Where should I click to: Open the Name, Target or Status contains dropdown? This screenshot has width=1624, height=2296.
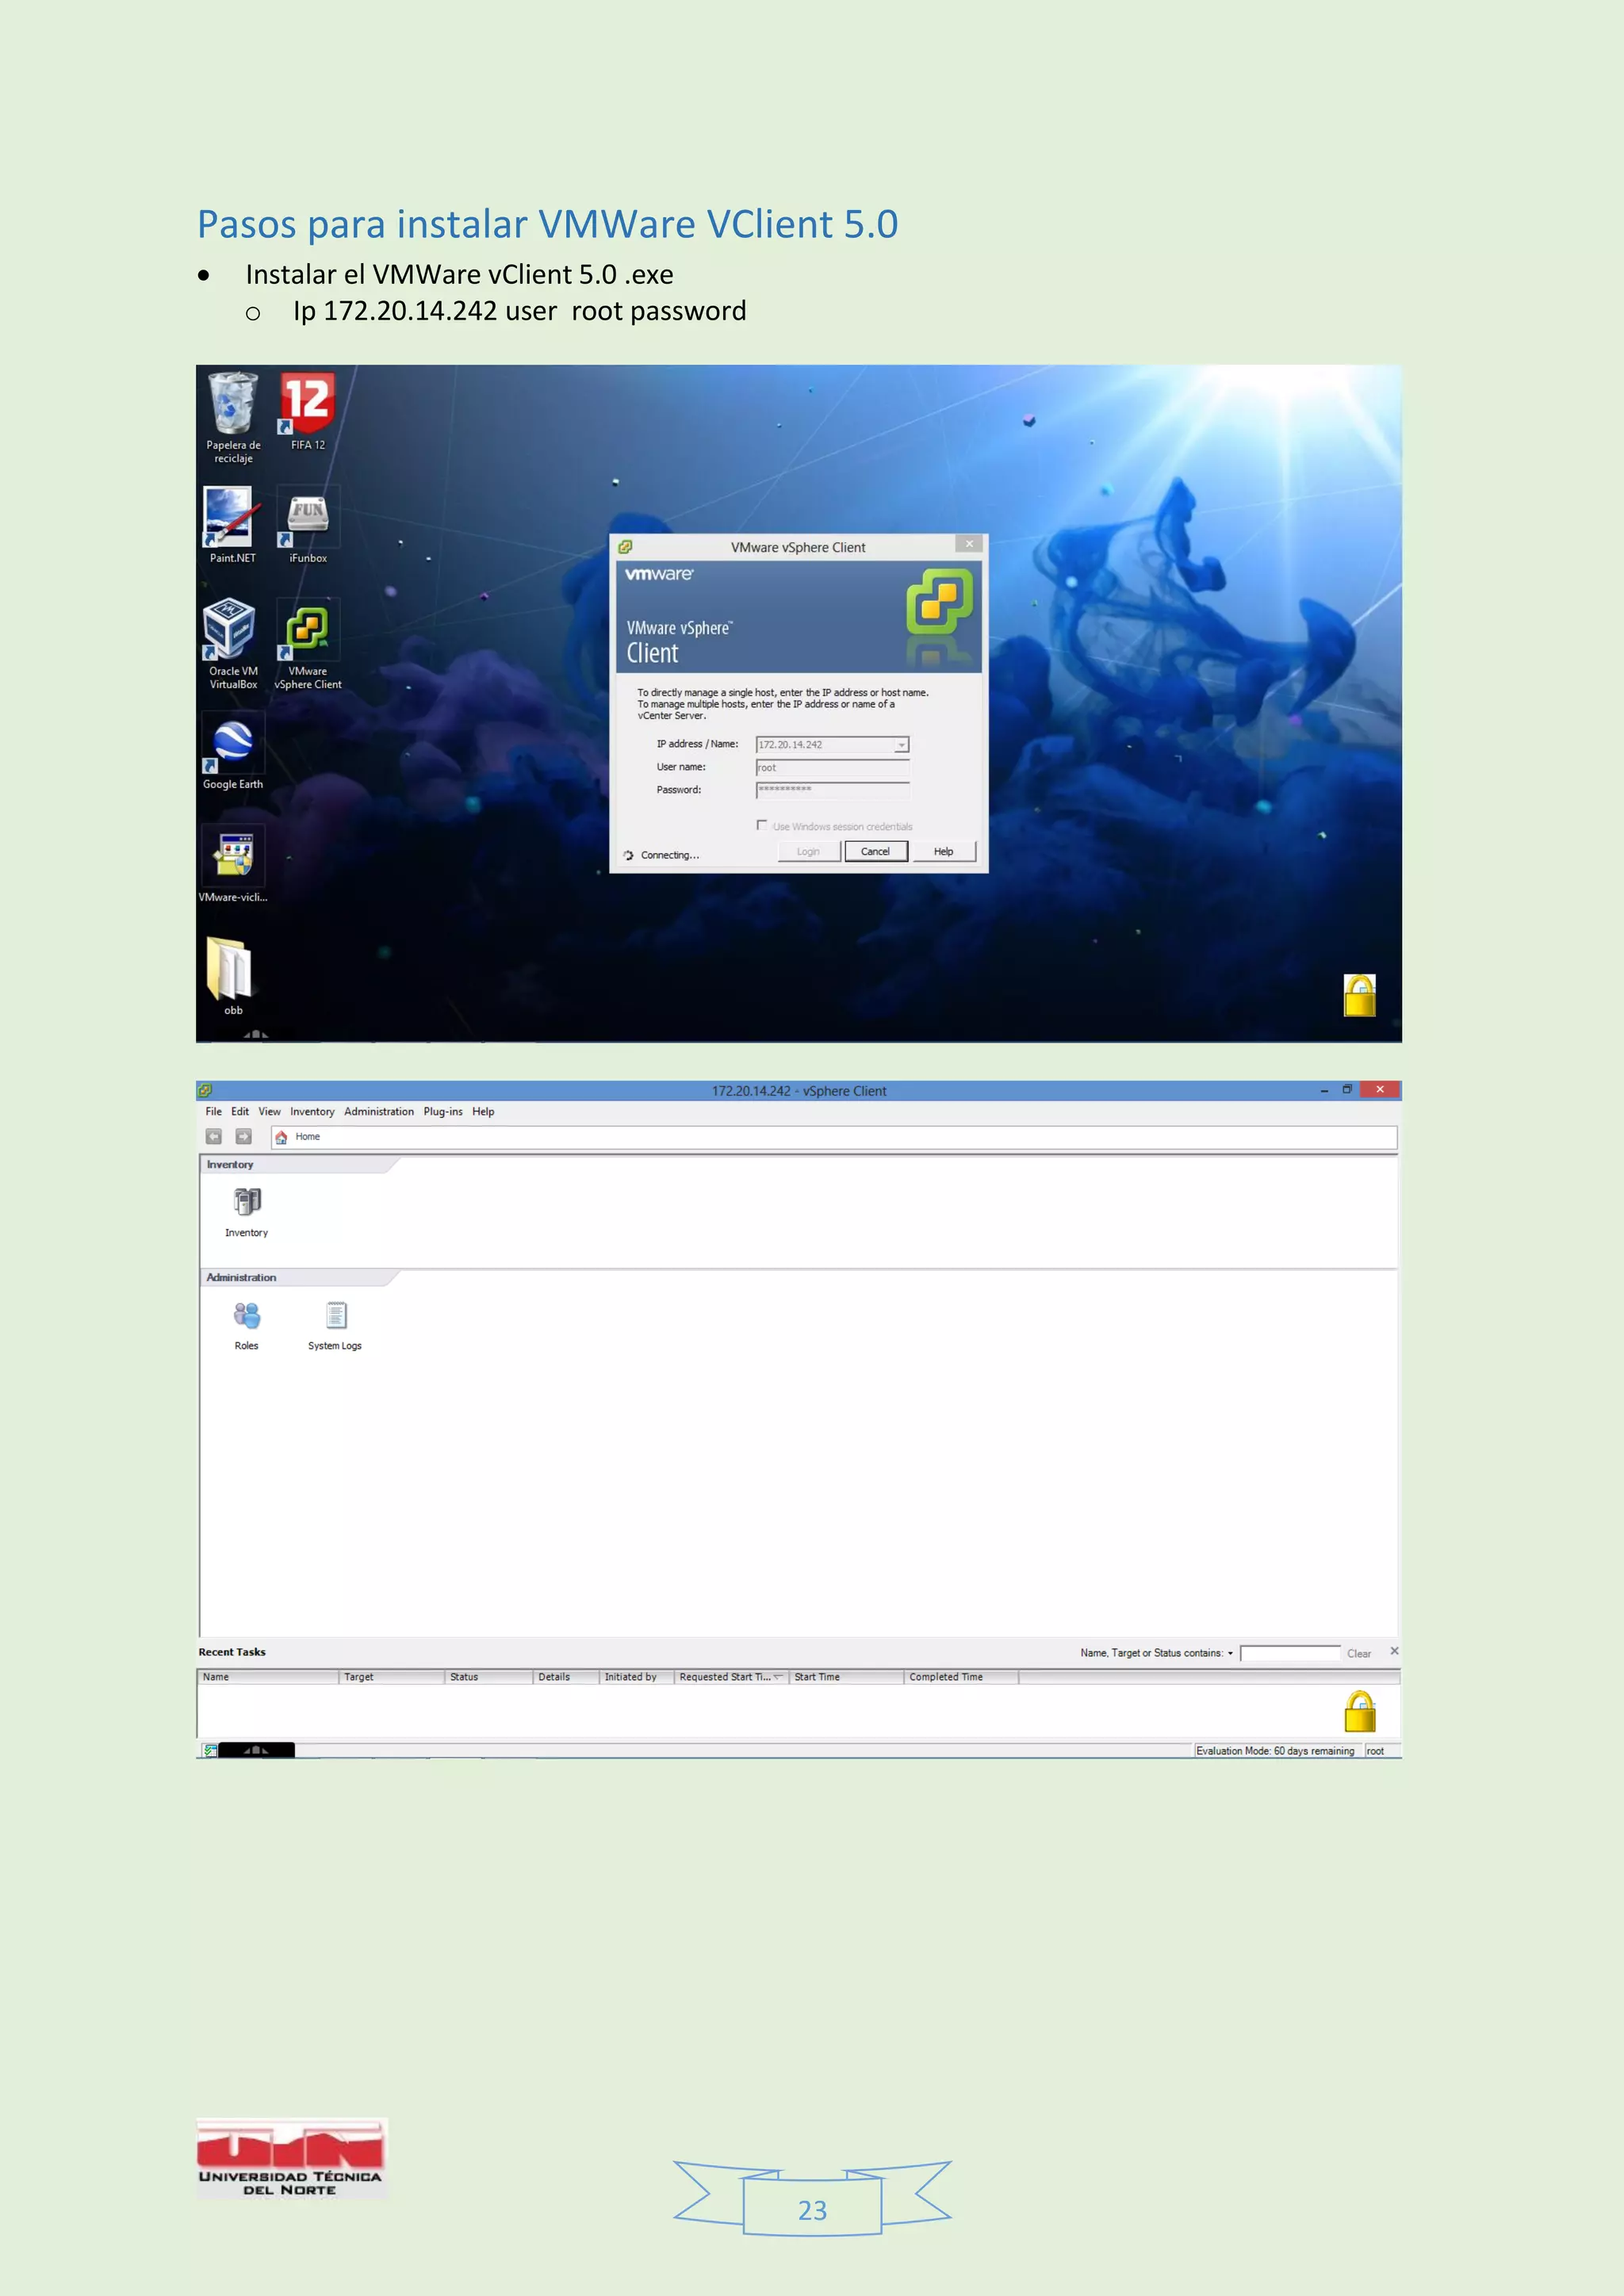pyautogui.click(x=1230, y=1653)
